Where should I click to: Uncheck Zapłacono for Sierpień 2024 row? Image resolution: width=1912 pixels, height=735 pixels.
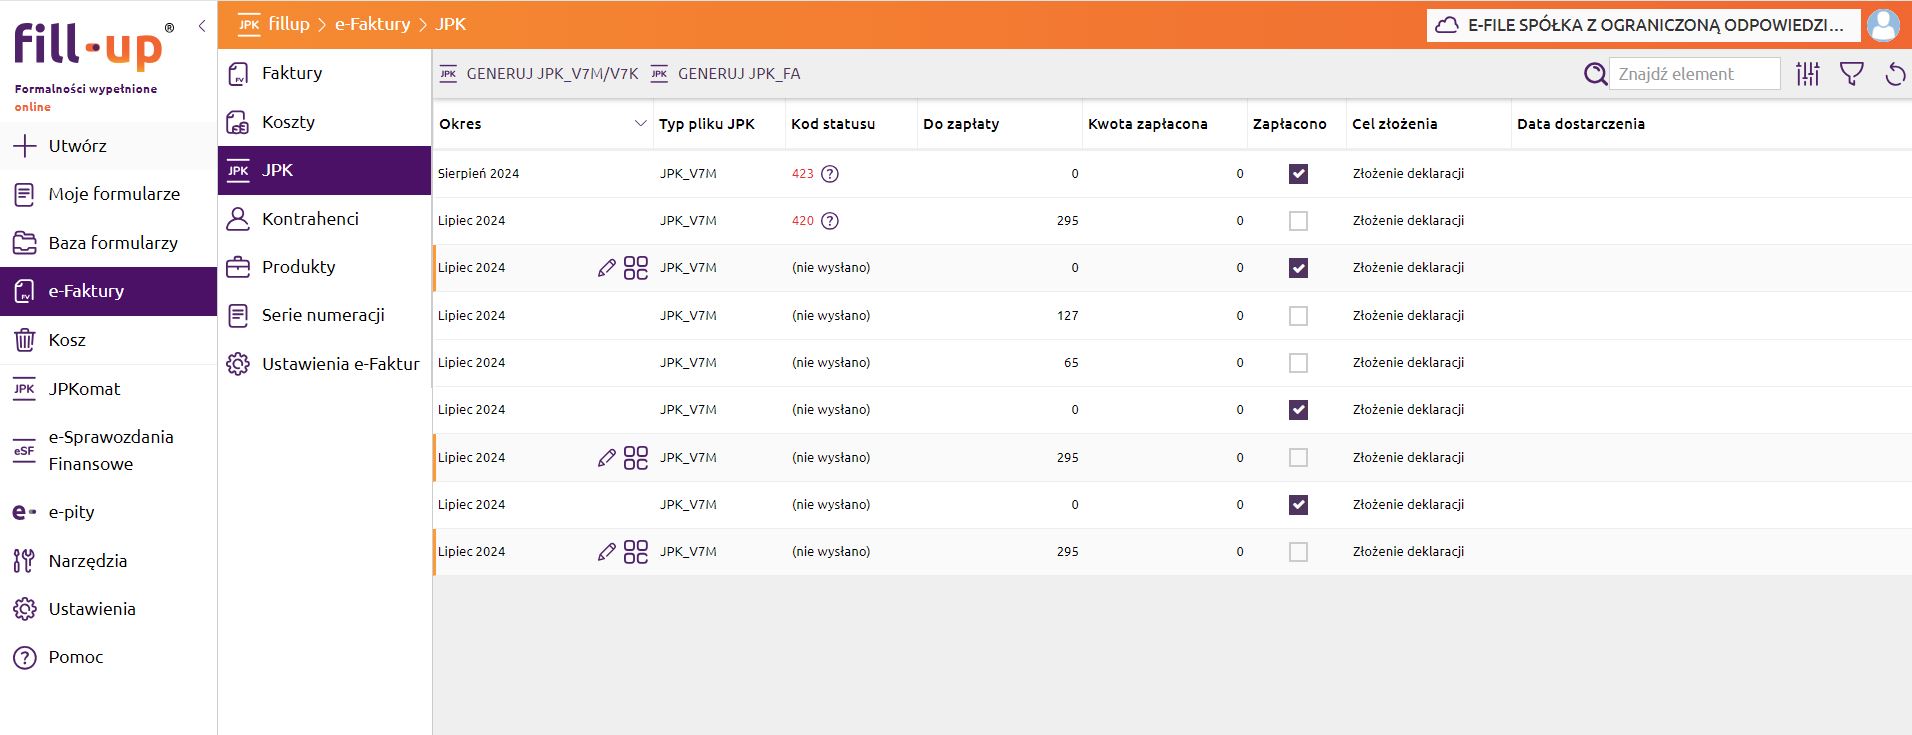(x=1298, y=174)
